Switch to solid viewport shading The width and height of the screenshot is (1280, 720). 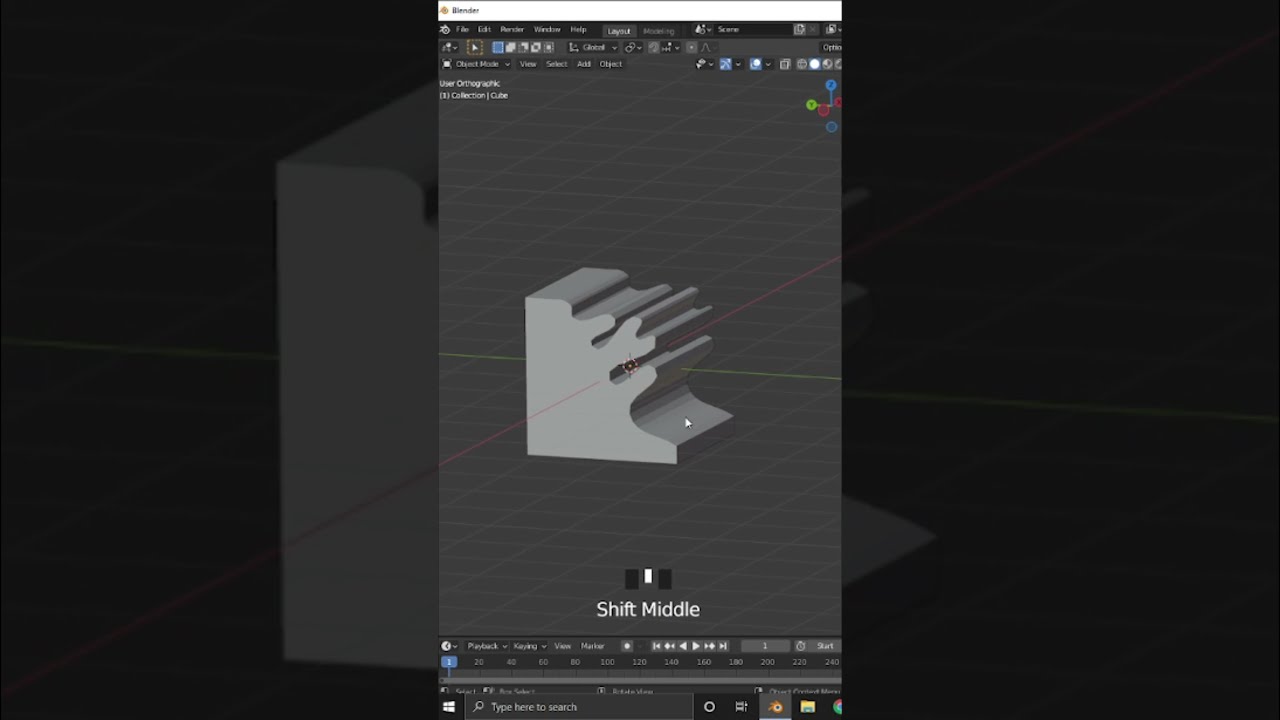click(x=814, y=64)
